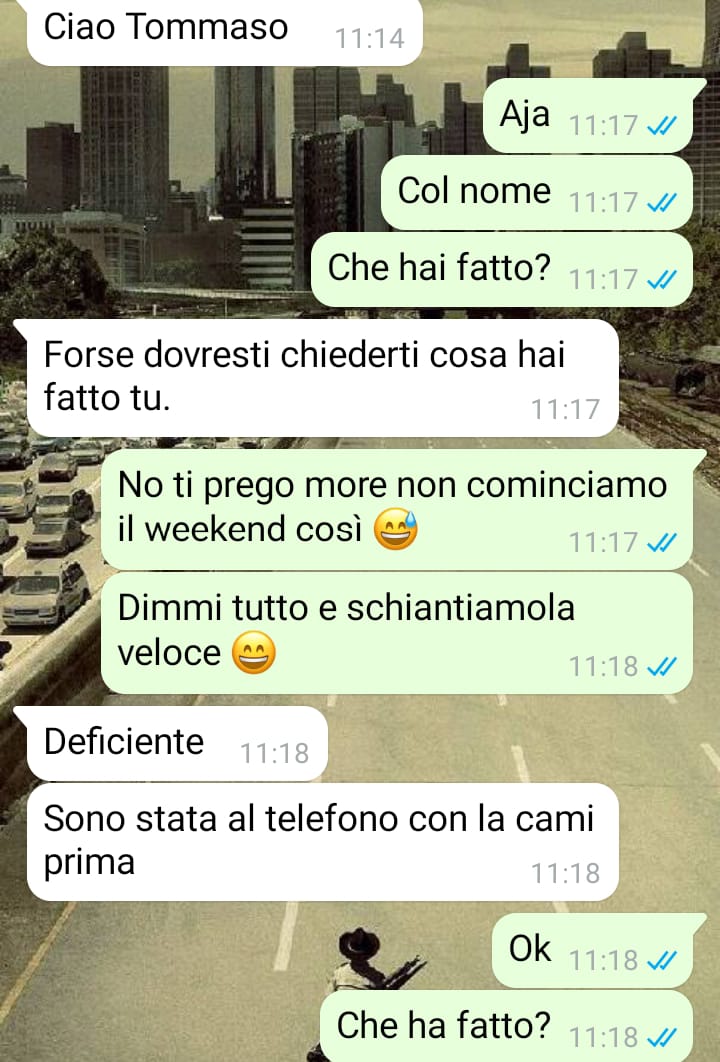Tap the read checkmarks on 'Col nome'

(662, 203)
